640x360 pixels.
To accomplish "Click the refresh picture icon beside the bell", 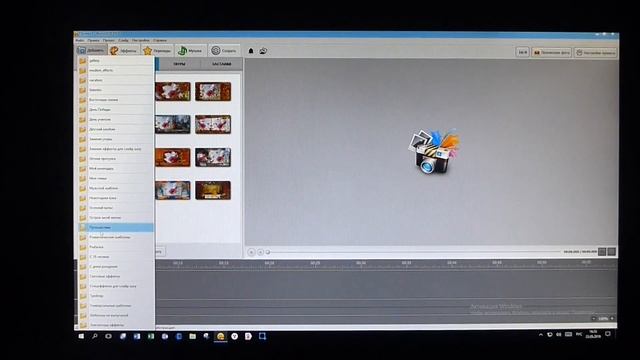I will coord(263,51).
